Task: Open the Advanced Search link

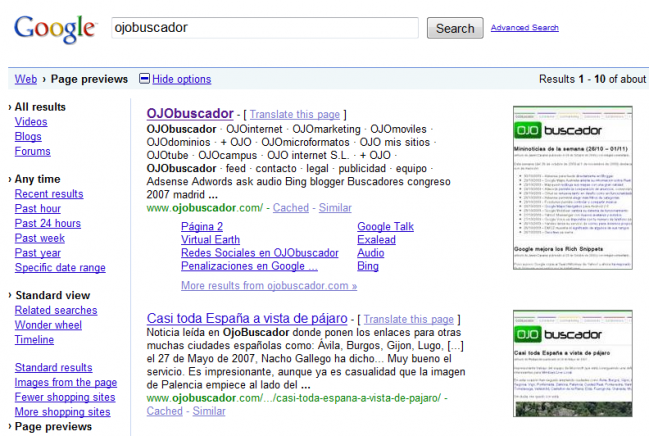Action: tap(524, 28)
